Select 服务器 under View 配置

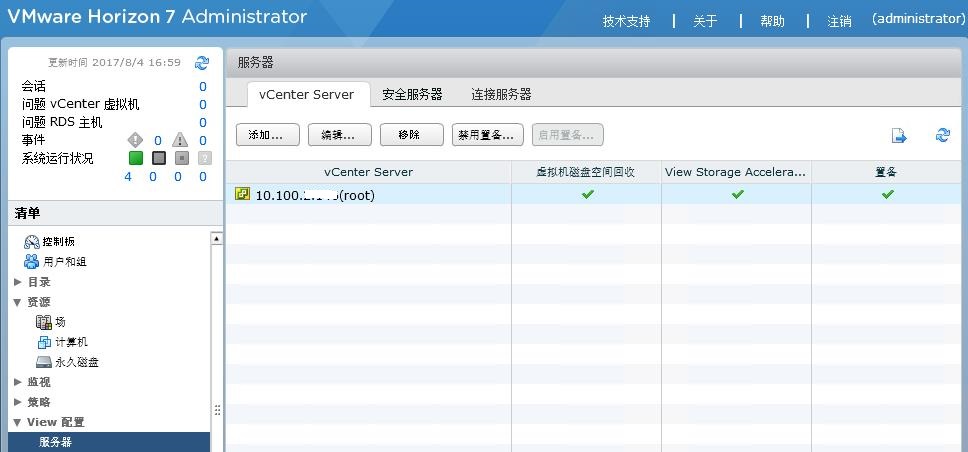coord(109,442)
